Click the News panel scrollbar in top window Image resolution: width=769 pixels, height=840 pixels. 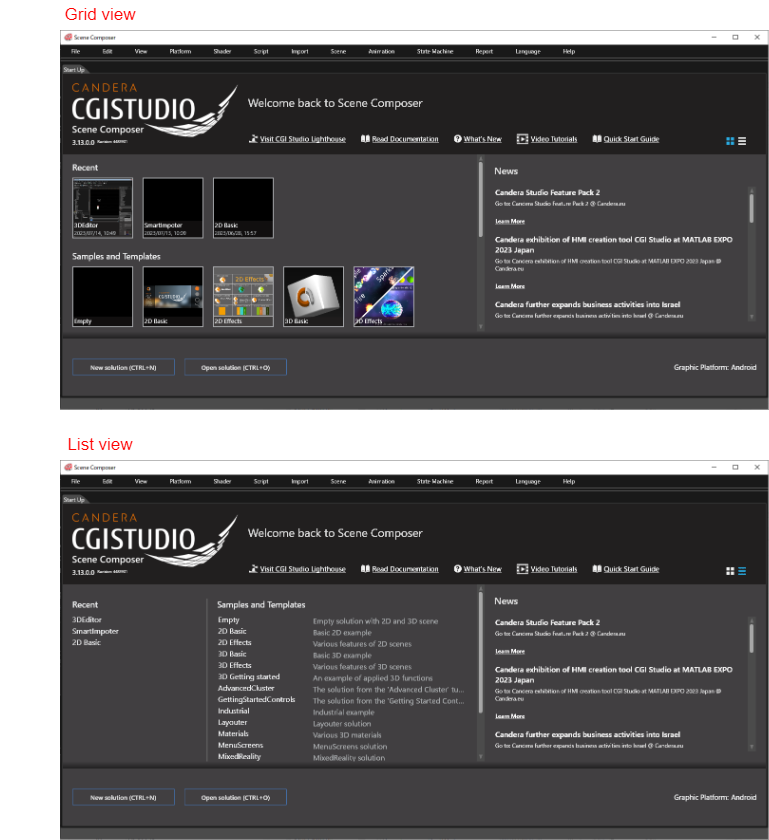[x=751, y=208]
